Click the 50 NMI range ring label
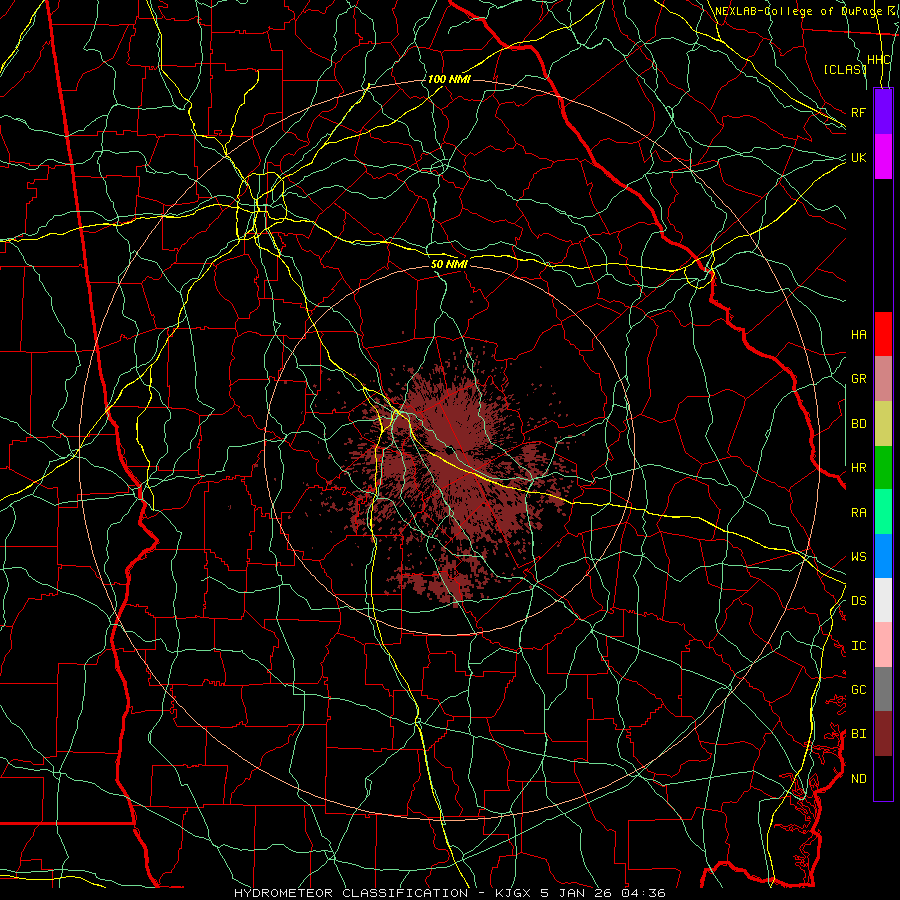Screen dimensions: 900x900 coord(449,264)
